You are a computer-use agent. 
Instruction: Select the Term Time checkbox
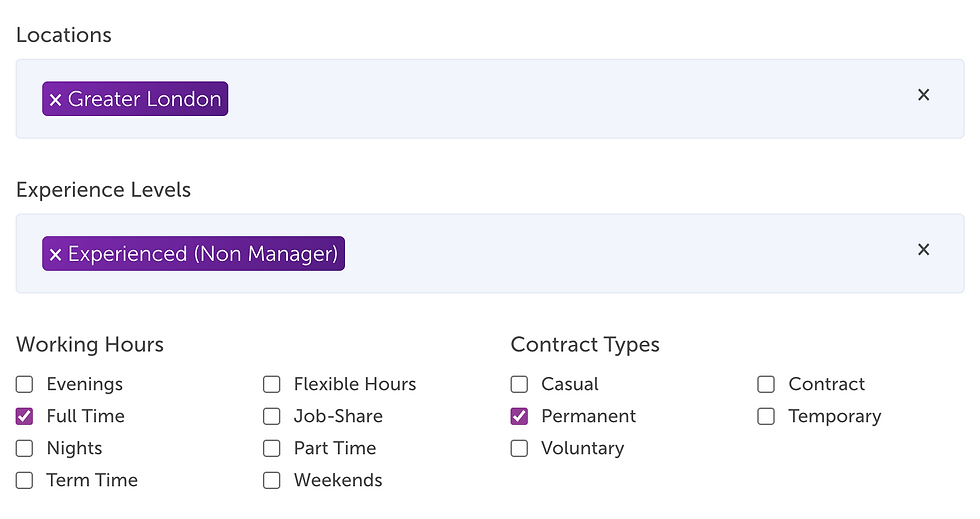point(24,480)
